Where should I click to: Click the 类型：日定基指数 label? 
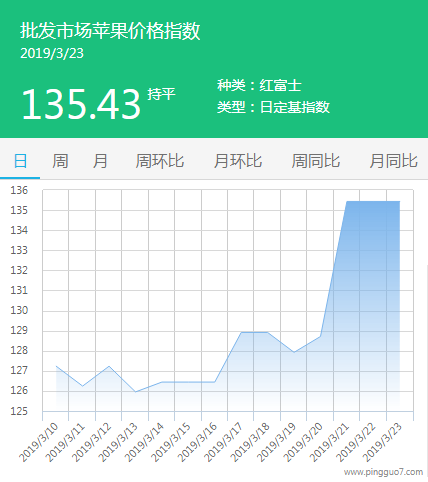point(273,107)
